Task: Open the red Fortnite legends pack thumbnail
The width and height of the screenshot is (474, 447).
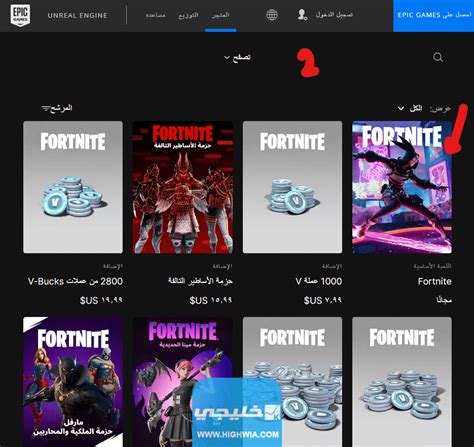Action: (183, 187)
